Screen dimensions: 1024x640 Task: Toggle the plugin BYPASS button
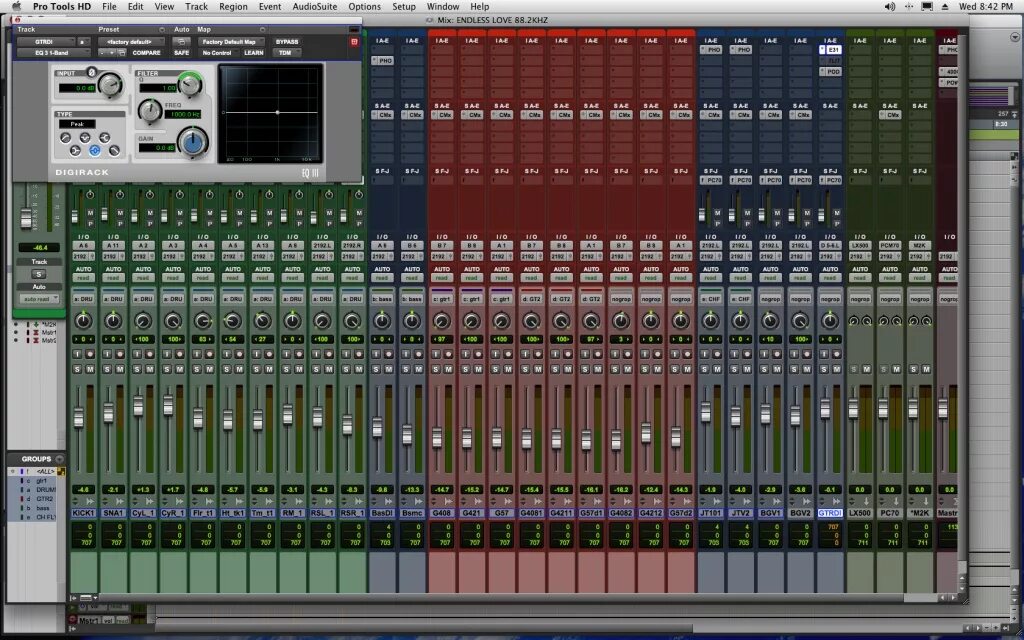287,42
